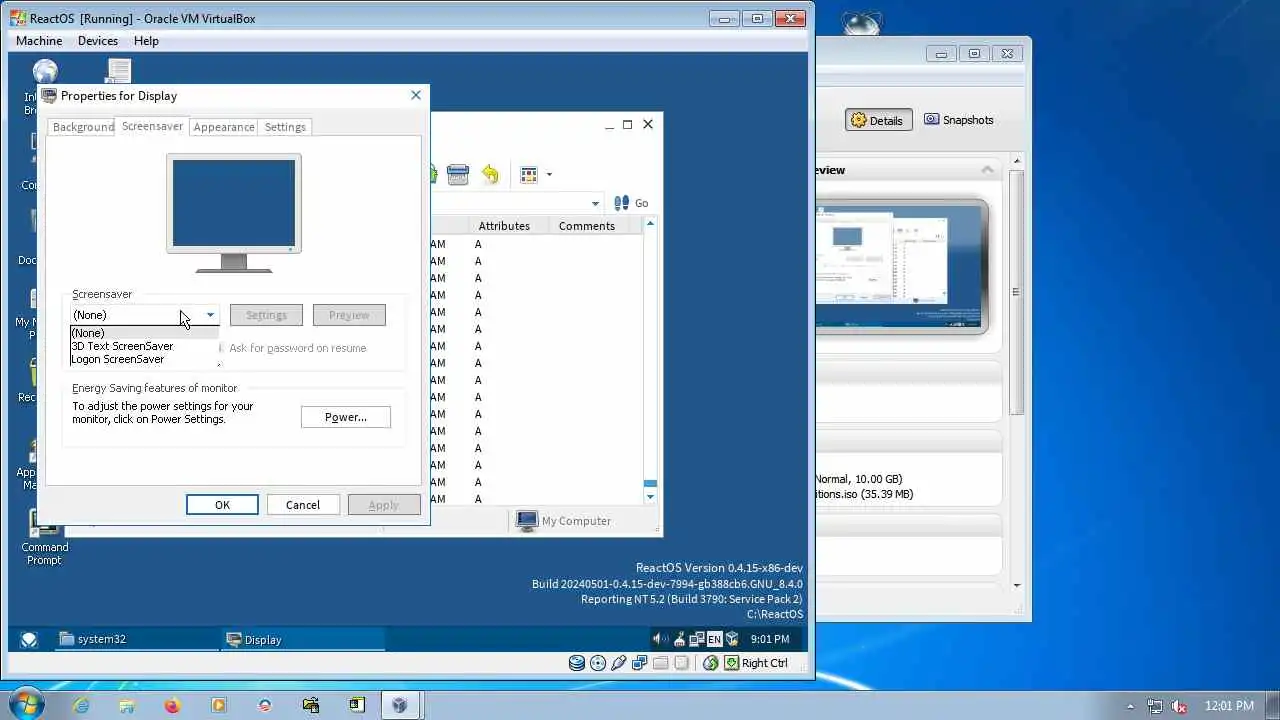Select the Screensaver tab
This screenshot has width=1280, height=720.
point(152,126)
